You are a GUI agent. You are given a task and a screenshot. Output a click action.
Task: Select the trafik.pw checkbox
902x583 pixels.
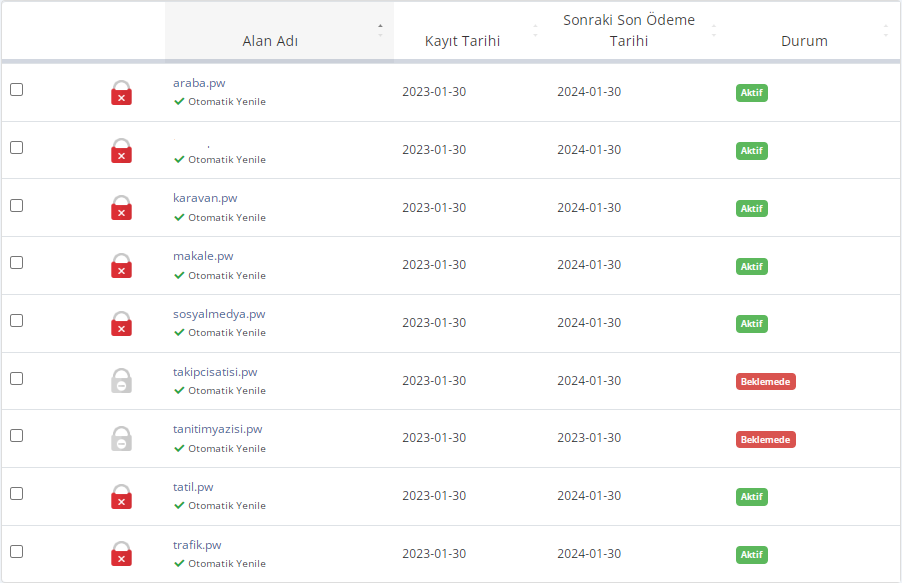click(17, 551)
